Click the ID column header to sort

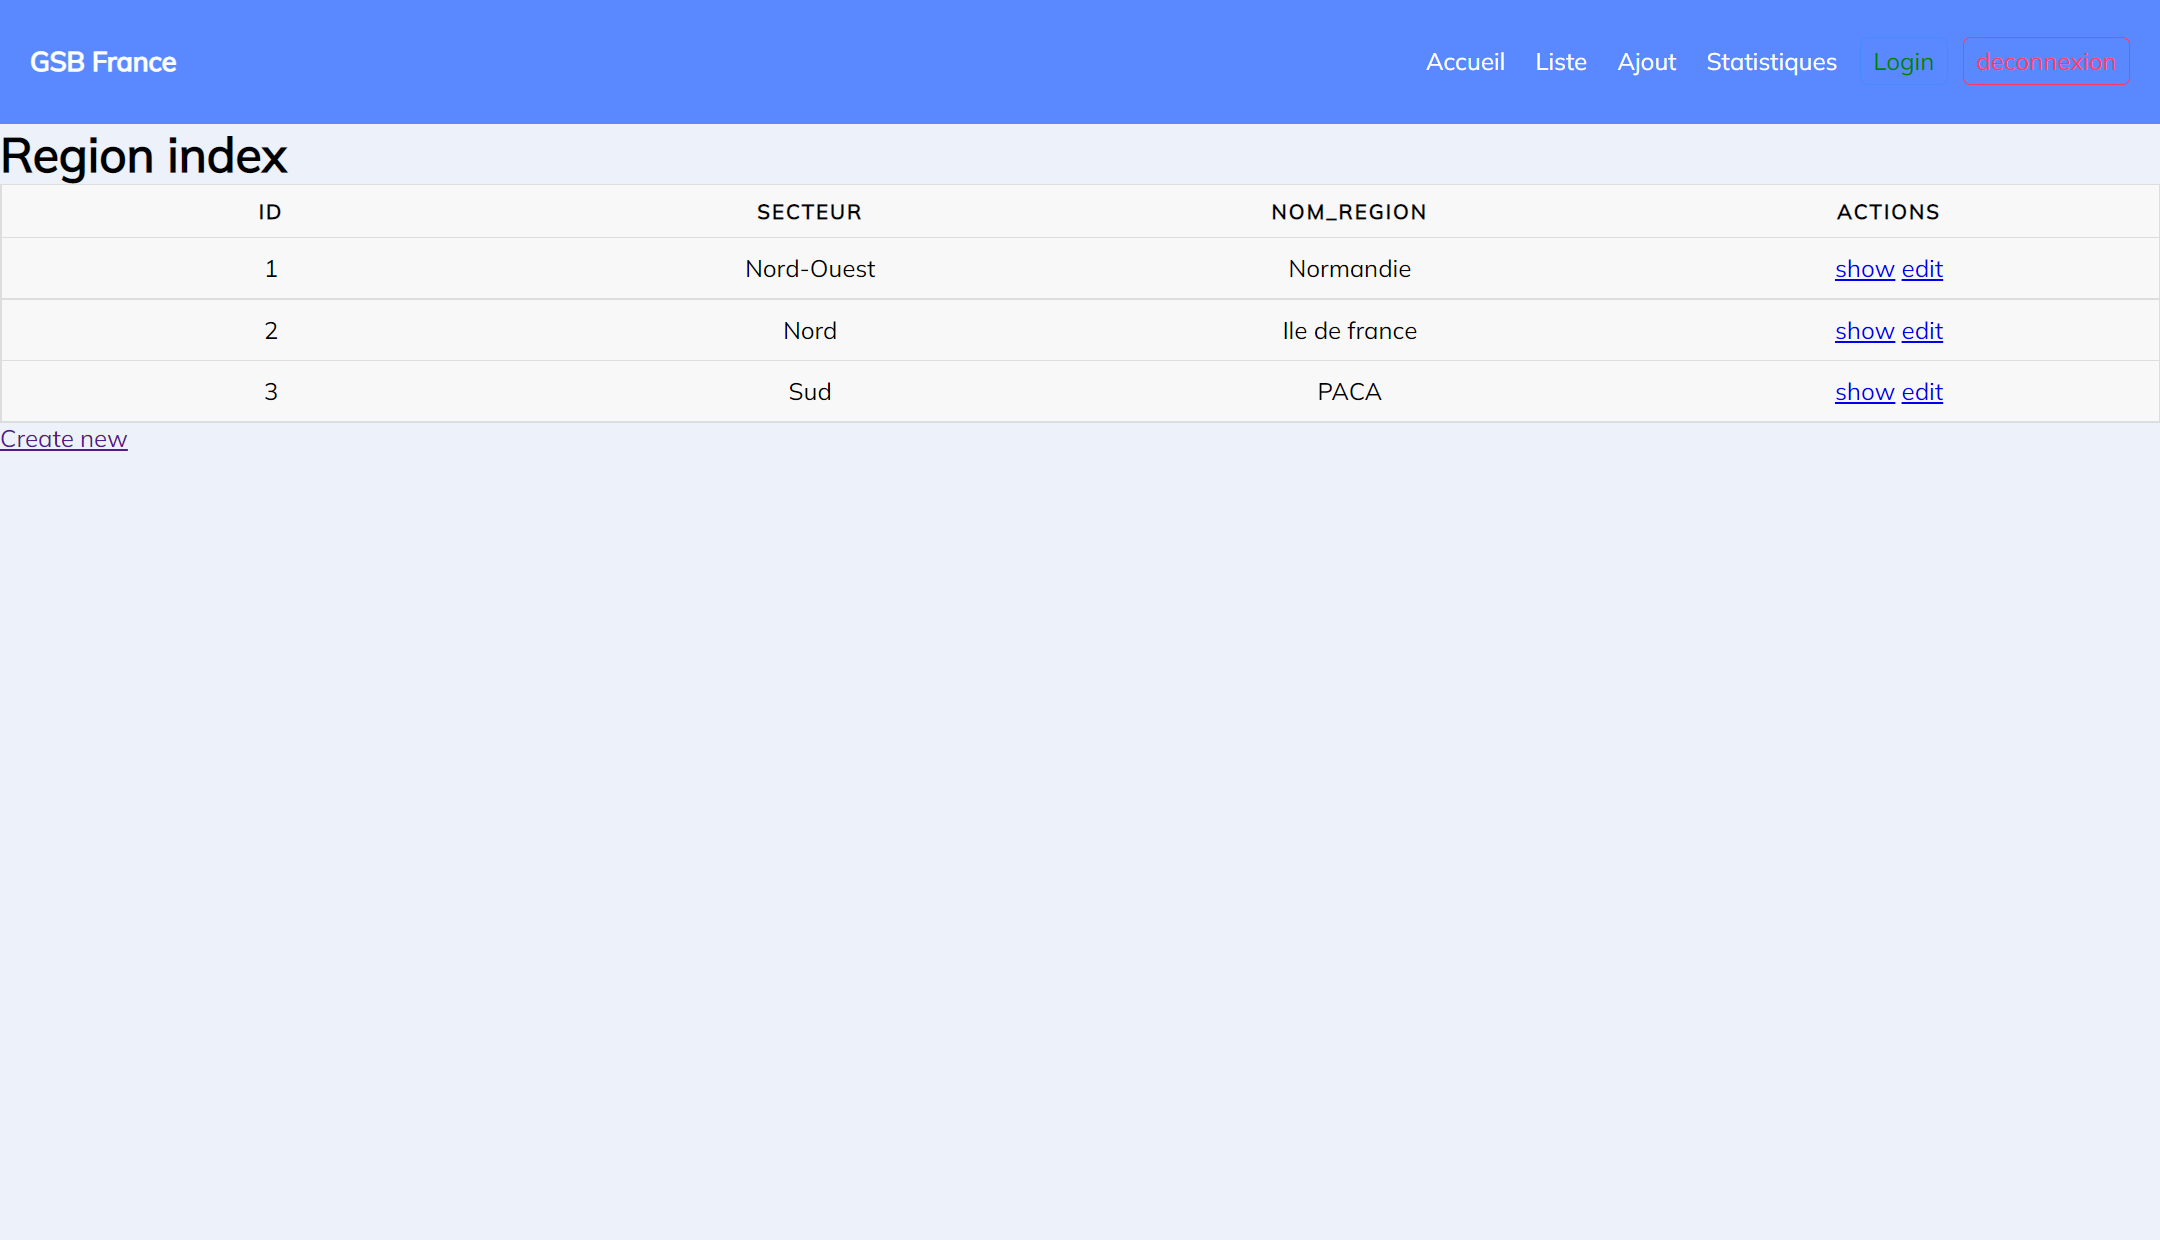(270, 211)
